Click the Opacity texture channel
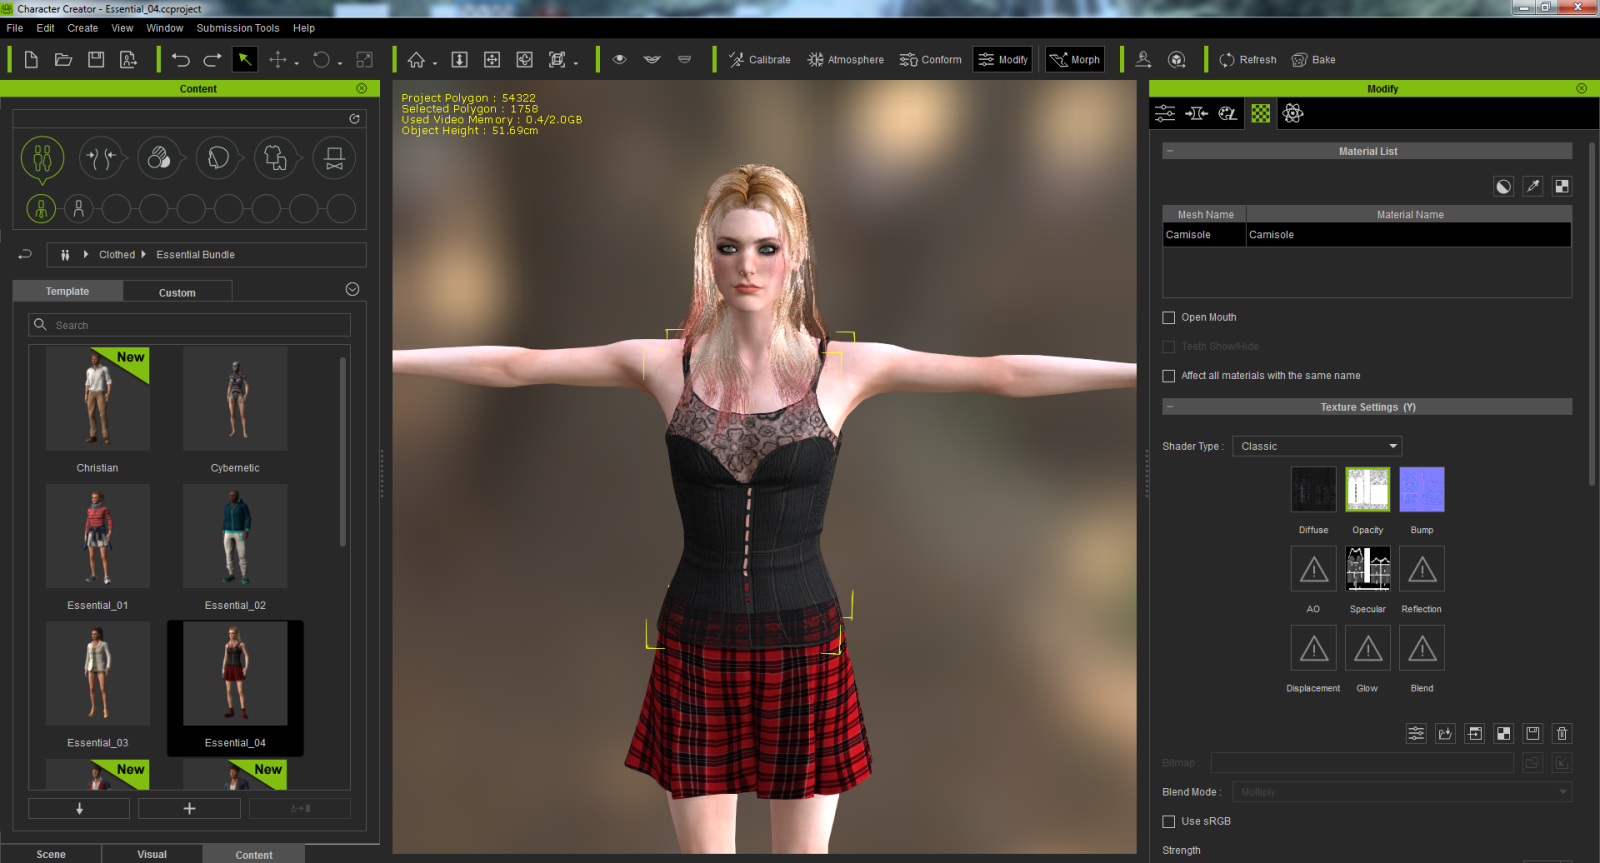The width and height of the screenshot is (1600, 863). 1367,490
